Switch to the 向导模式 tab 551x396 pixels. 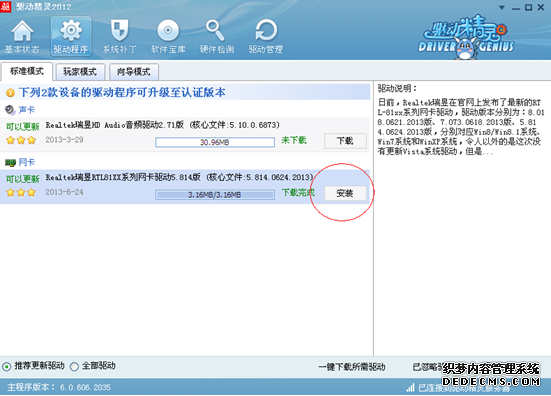point(134,72)
